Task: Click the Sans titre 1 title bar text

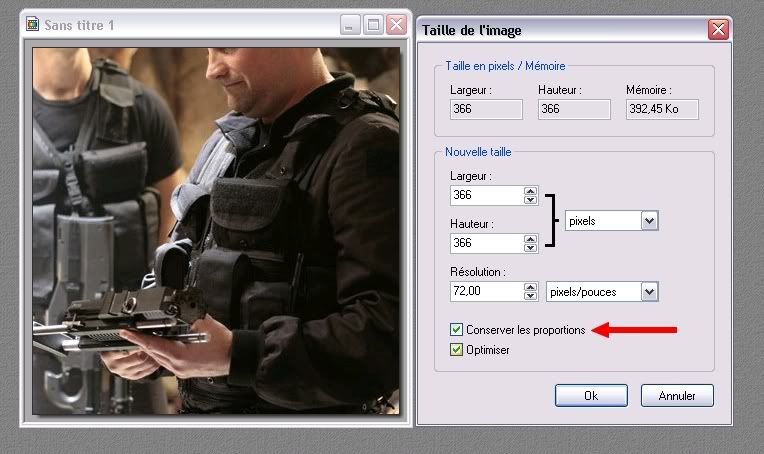Action: (x=79, y=25)
